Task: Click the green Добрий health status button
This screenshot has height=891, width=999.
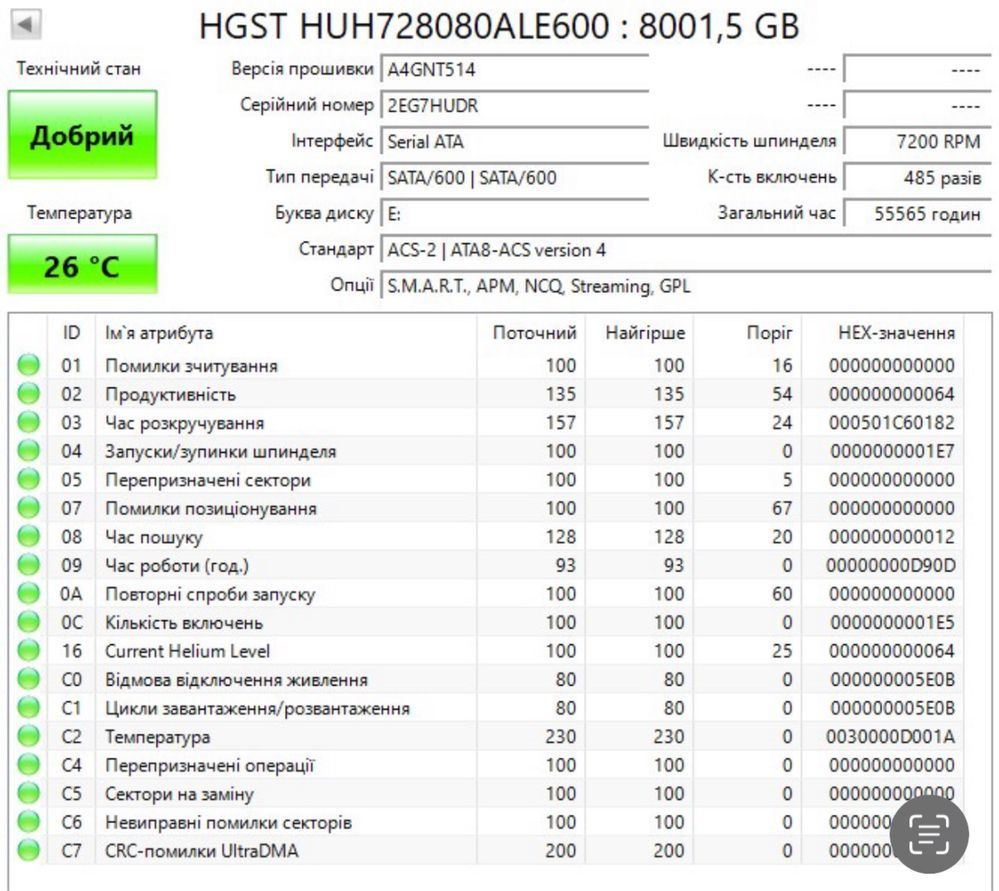Action: 82,134
